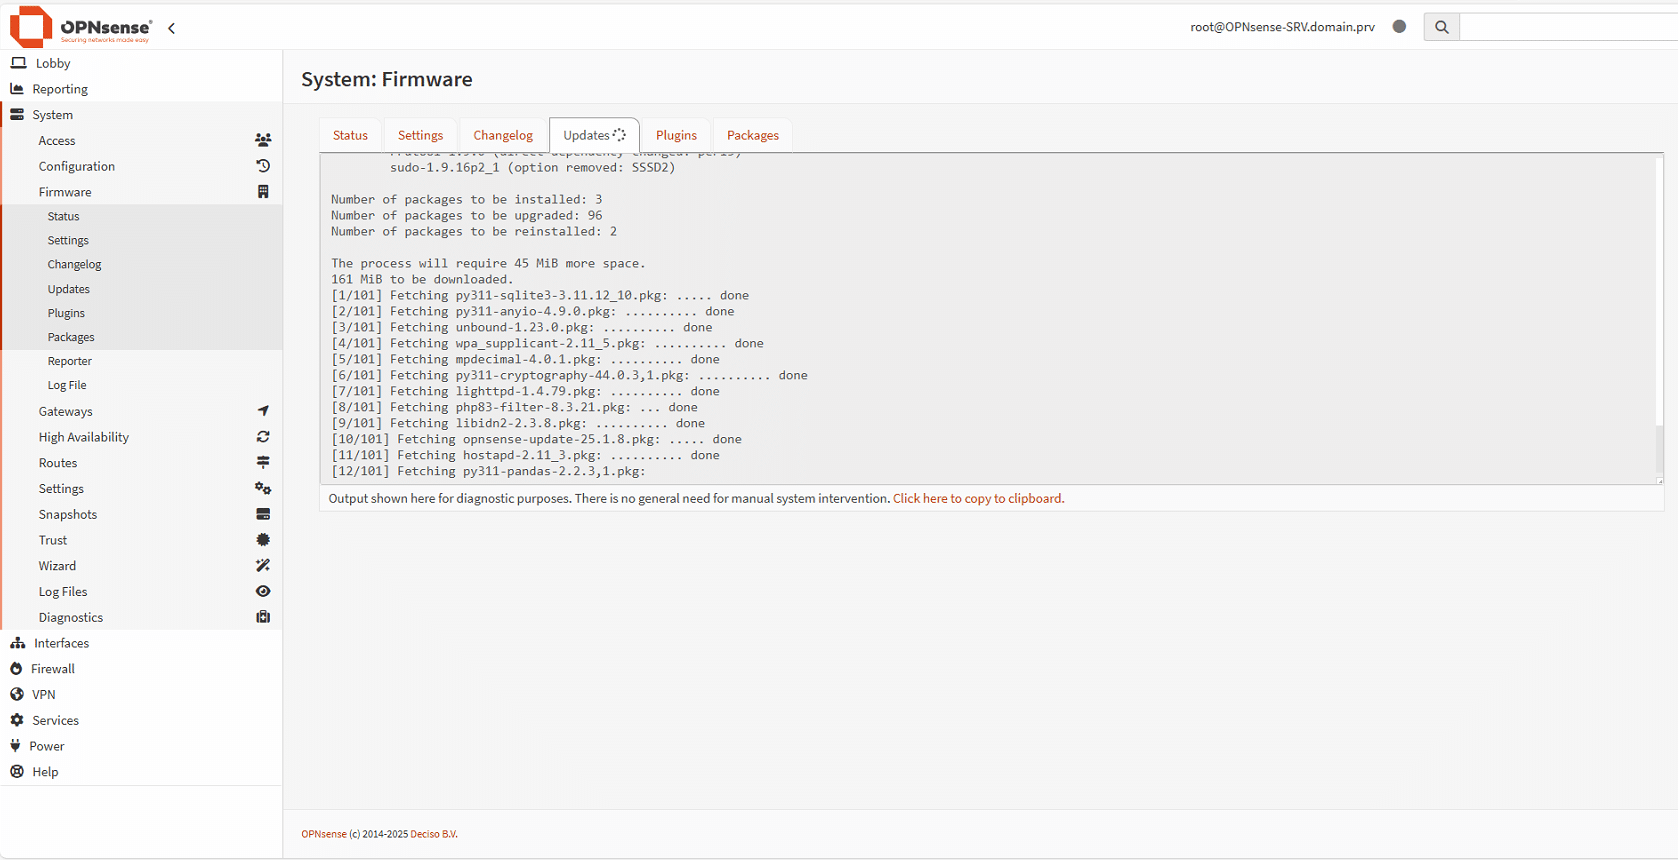Switch to the Settings tab
1678x861 pixels.
click(420, 135)
